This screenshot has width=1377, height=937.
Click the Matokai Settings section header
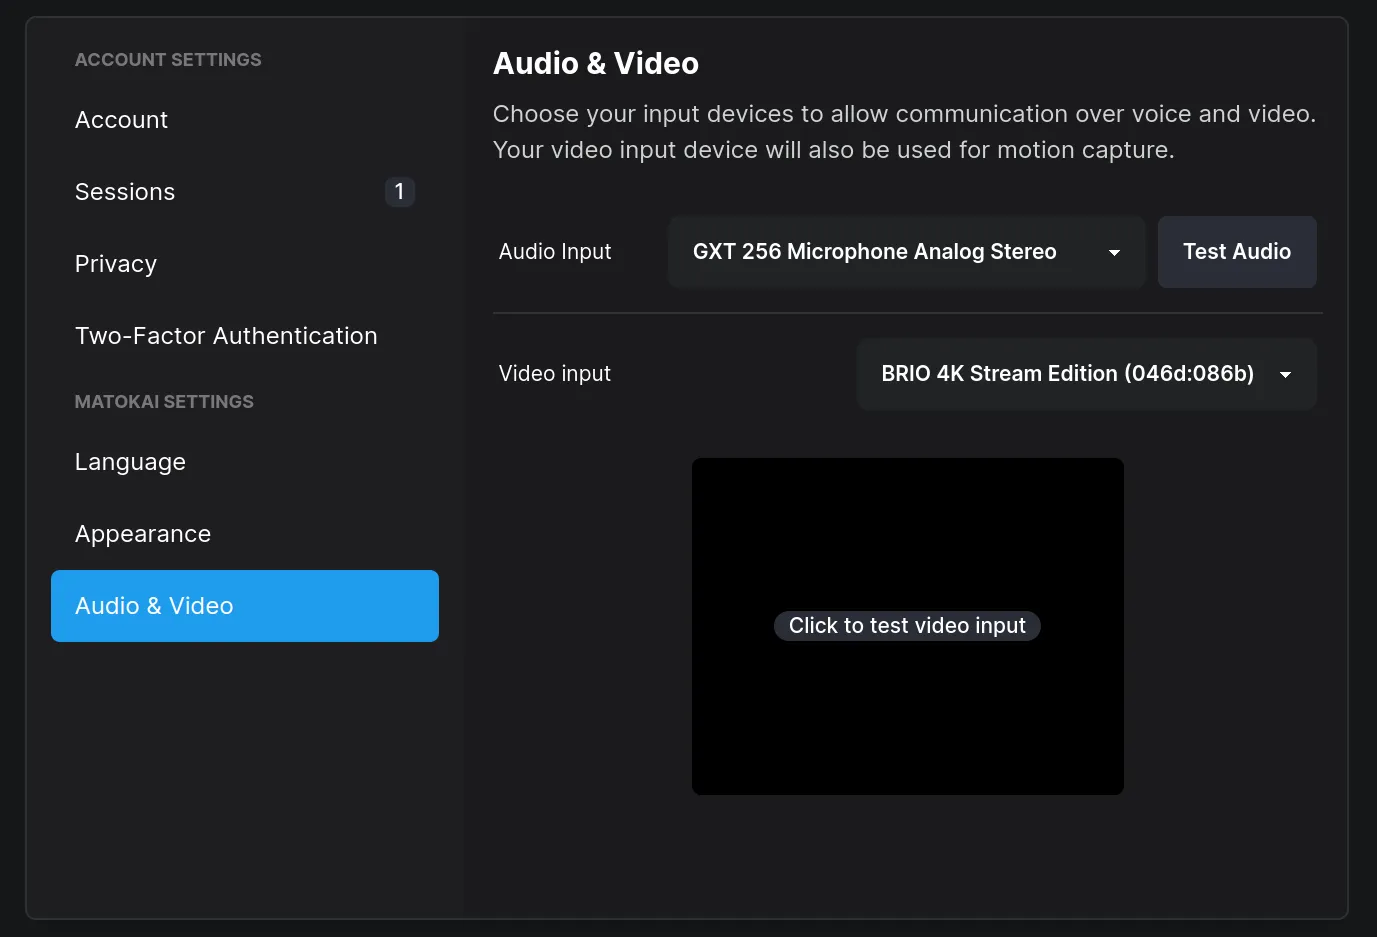click(x=164, y=402)
